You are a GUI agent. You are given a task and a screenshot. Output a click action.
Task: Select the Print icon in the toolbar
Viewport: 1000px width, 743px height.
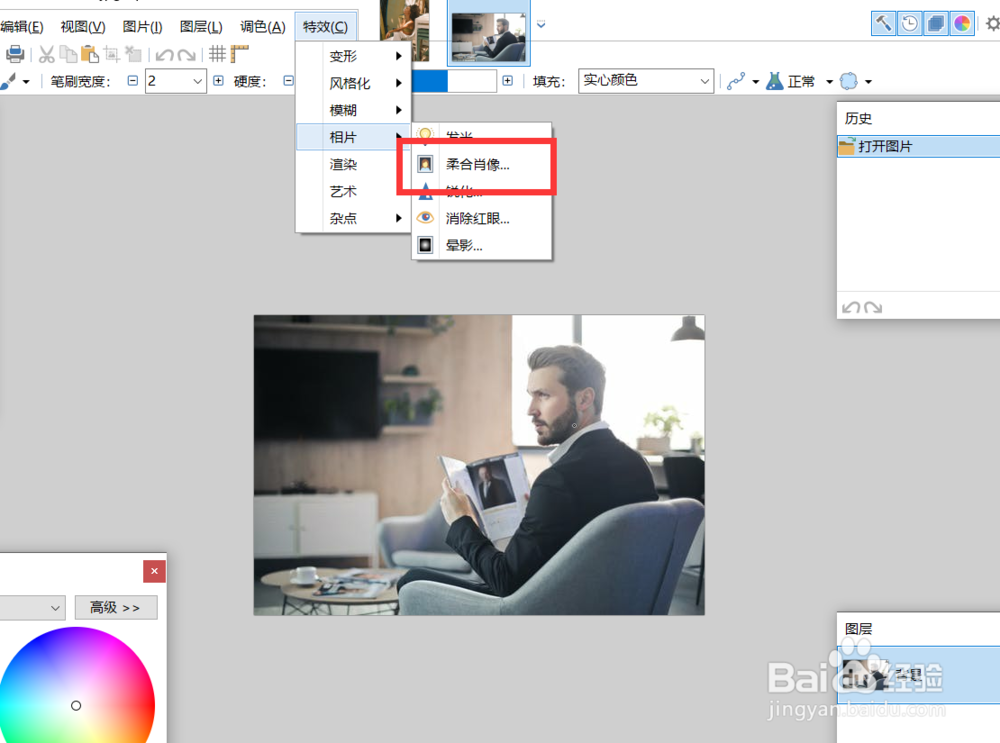(14, 55)
